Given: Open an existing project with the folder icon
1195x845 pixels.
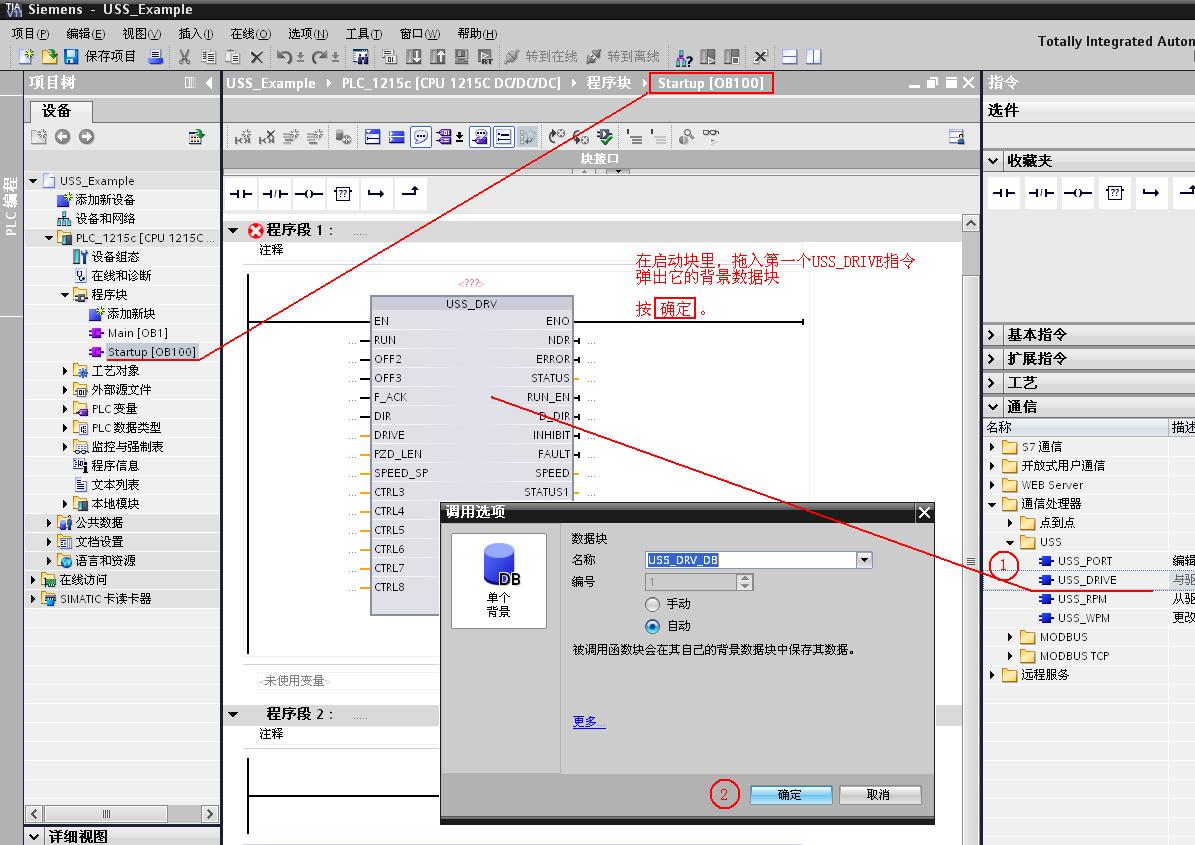Looking at the screenshot, I should click(50, 56).
